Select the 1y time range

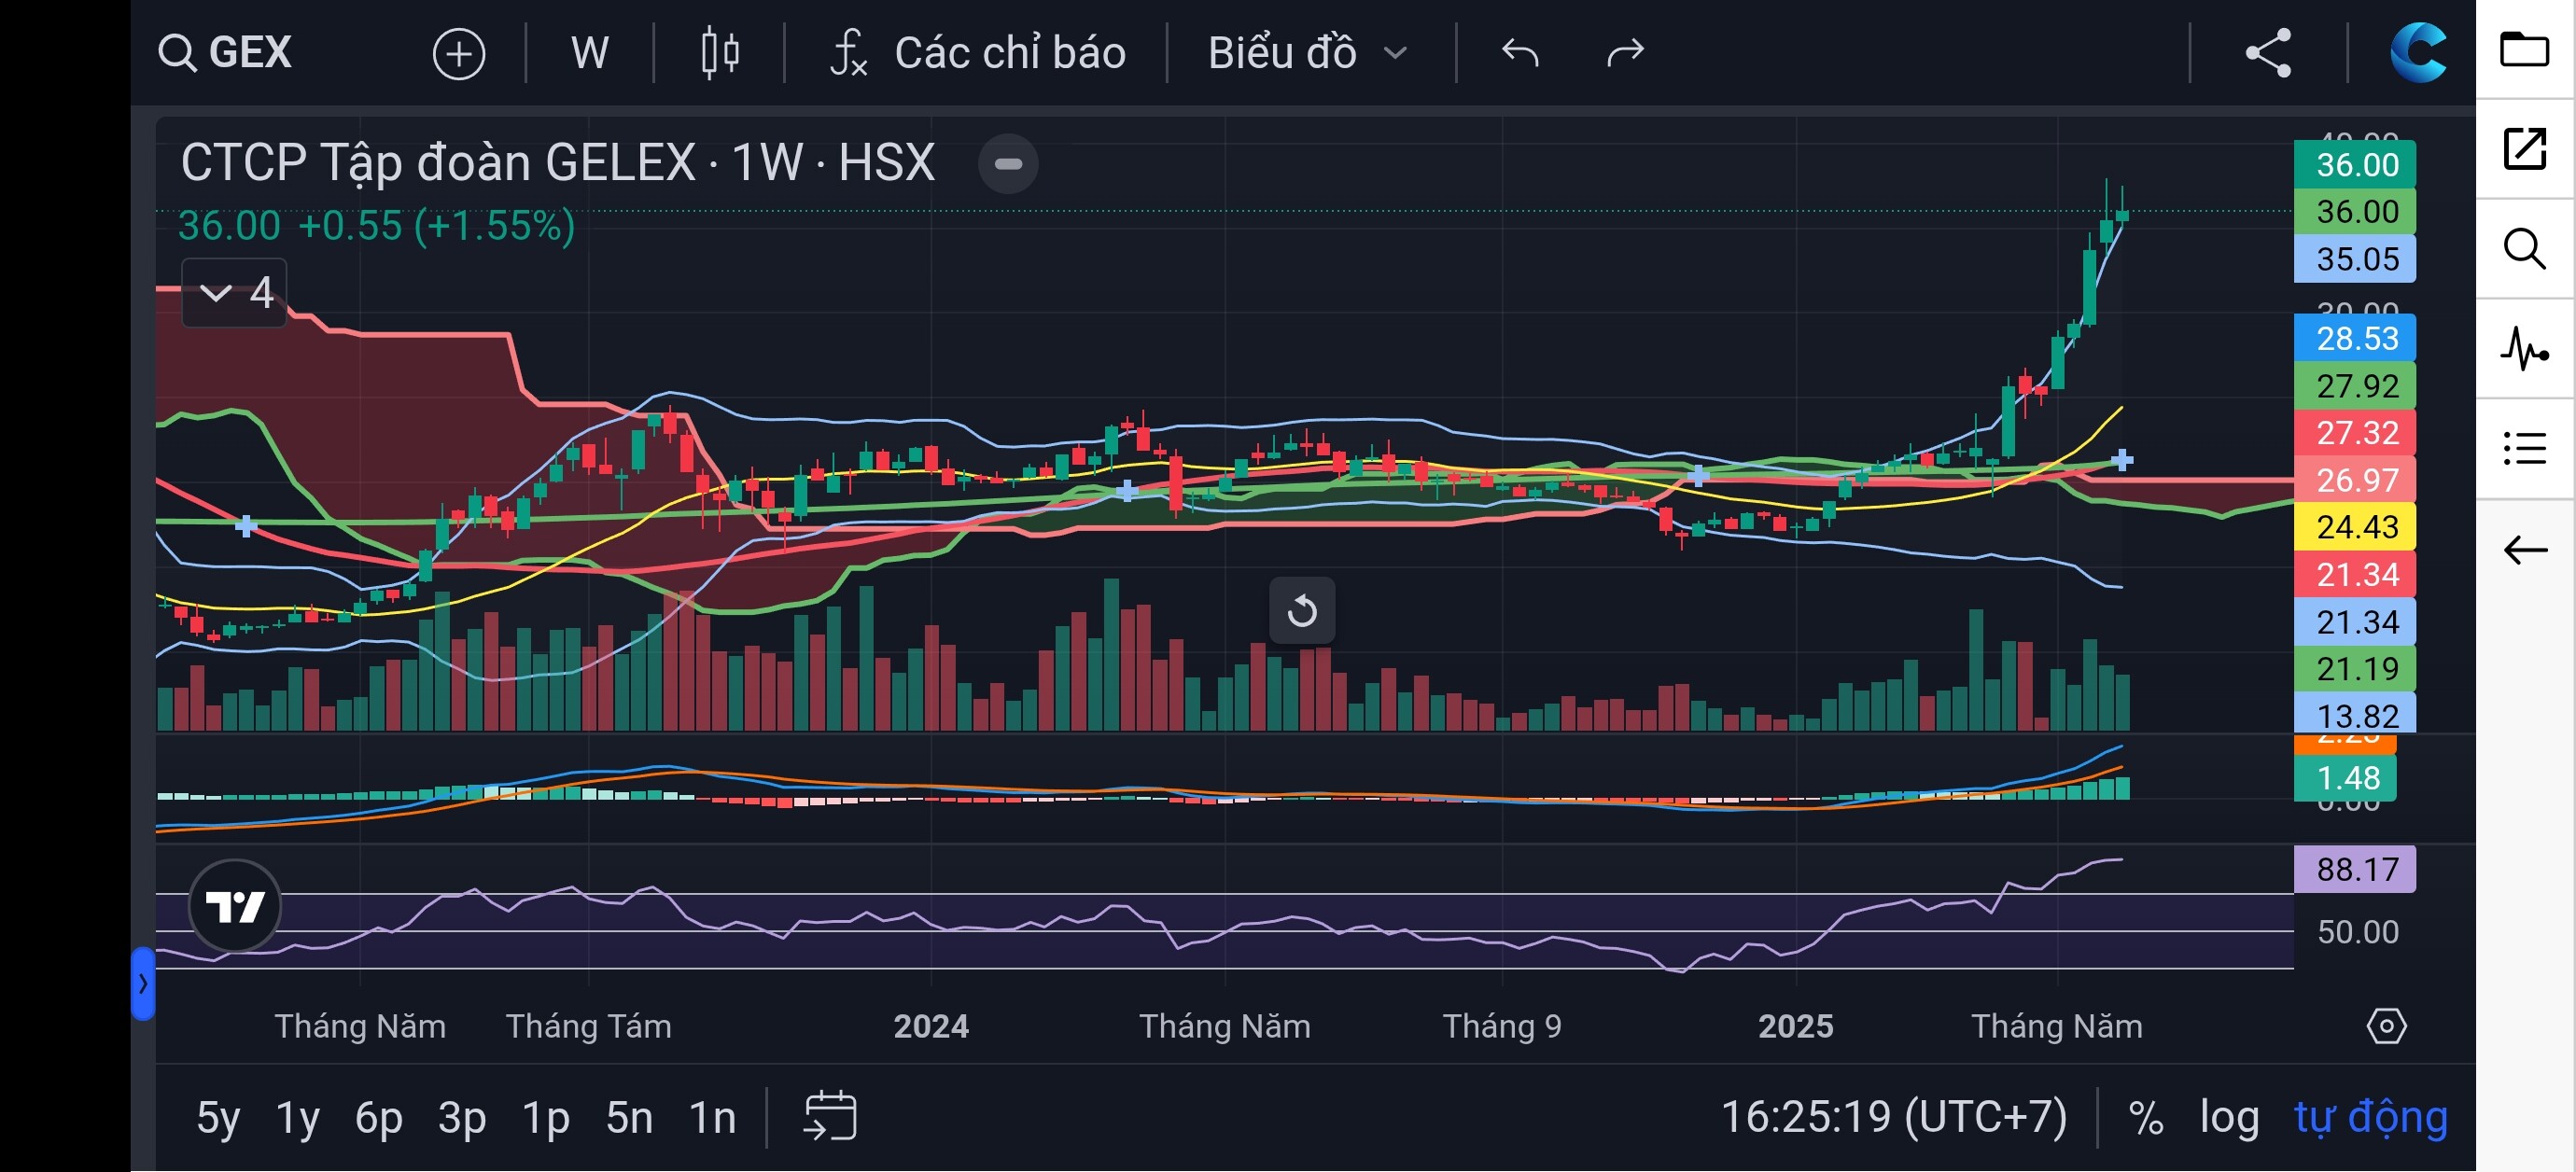[297, 1116]
